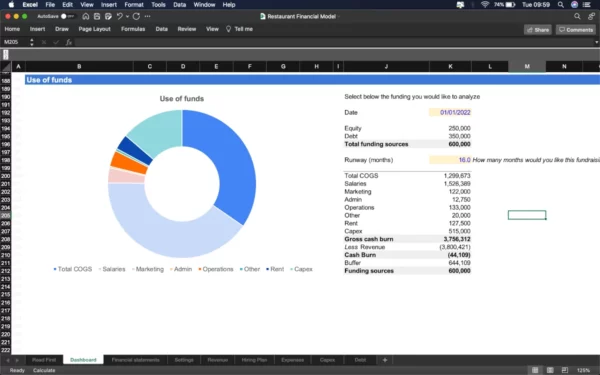
Task: Open the Insert ribbon tab
Action: coord(38,29)
